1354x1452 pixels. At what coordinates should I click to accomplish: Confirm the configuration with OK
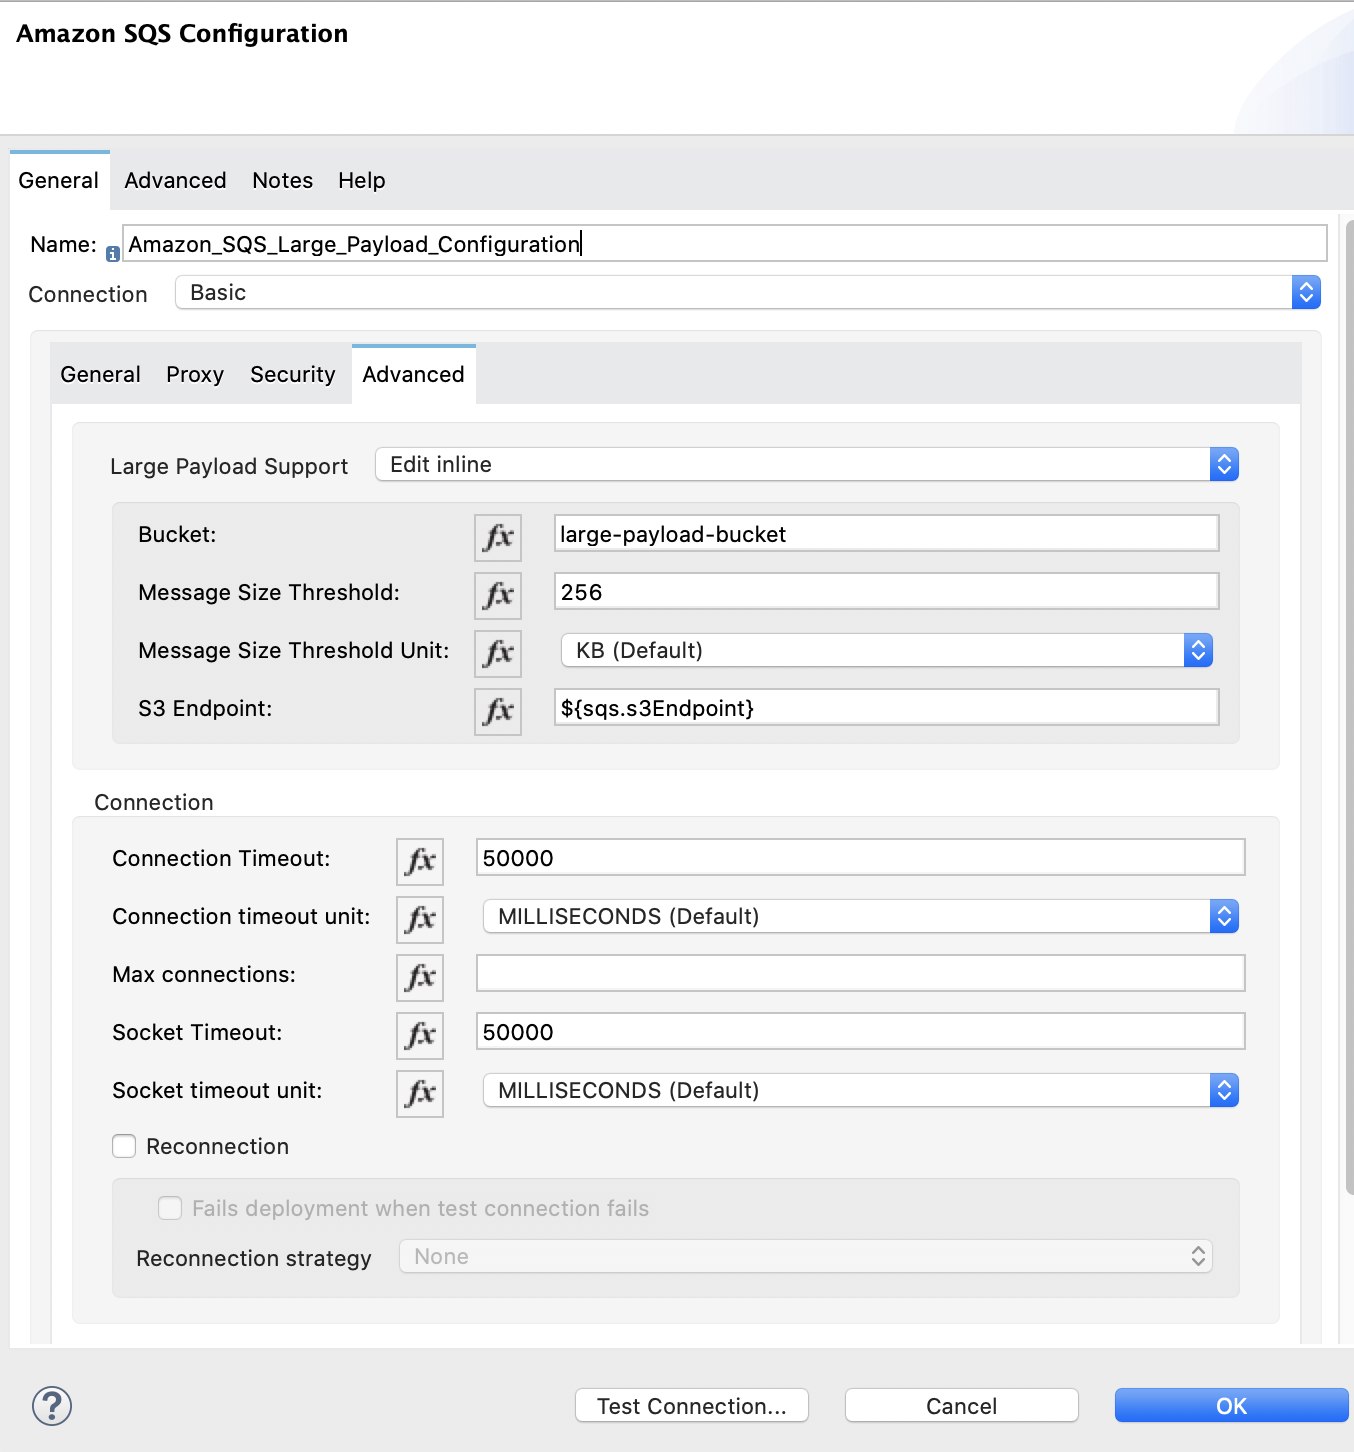click(x=1230, y=1405)
